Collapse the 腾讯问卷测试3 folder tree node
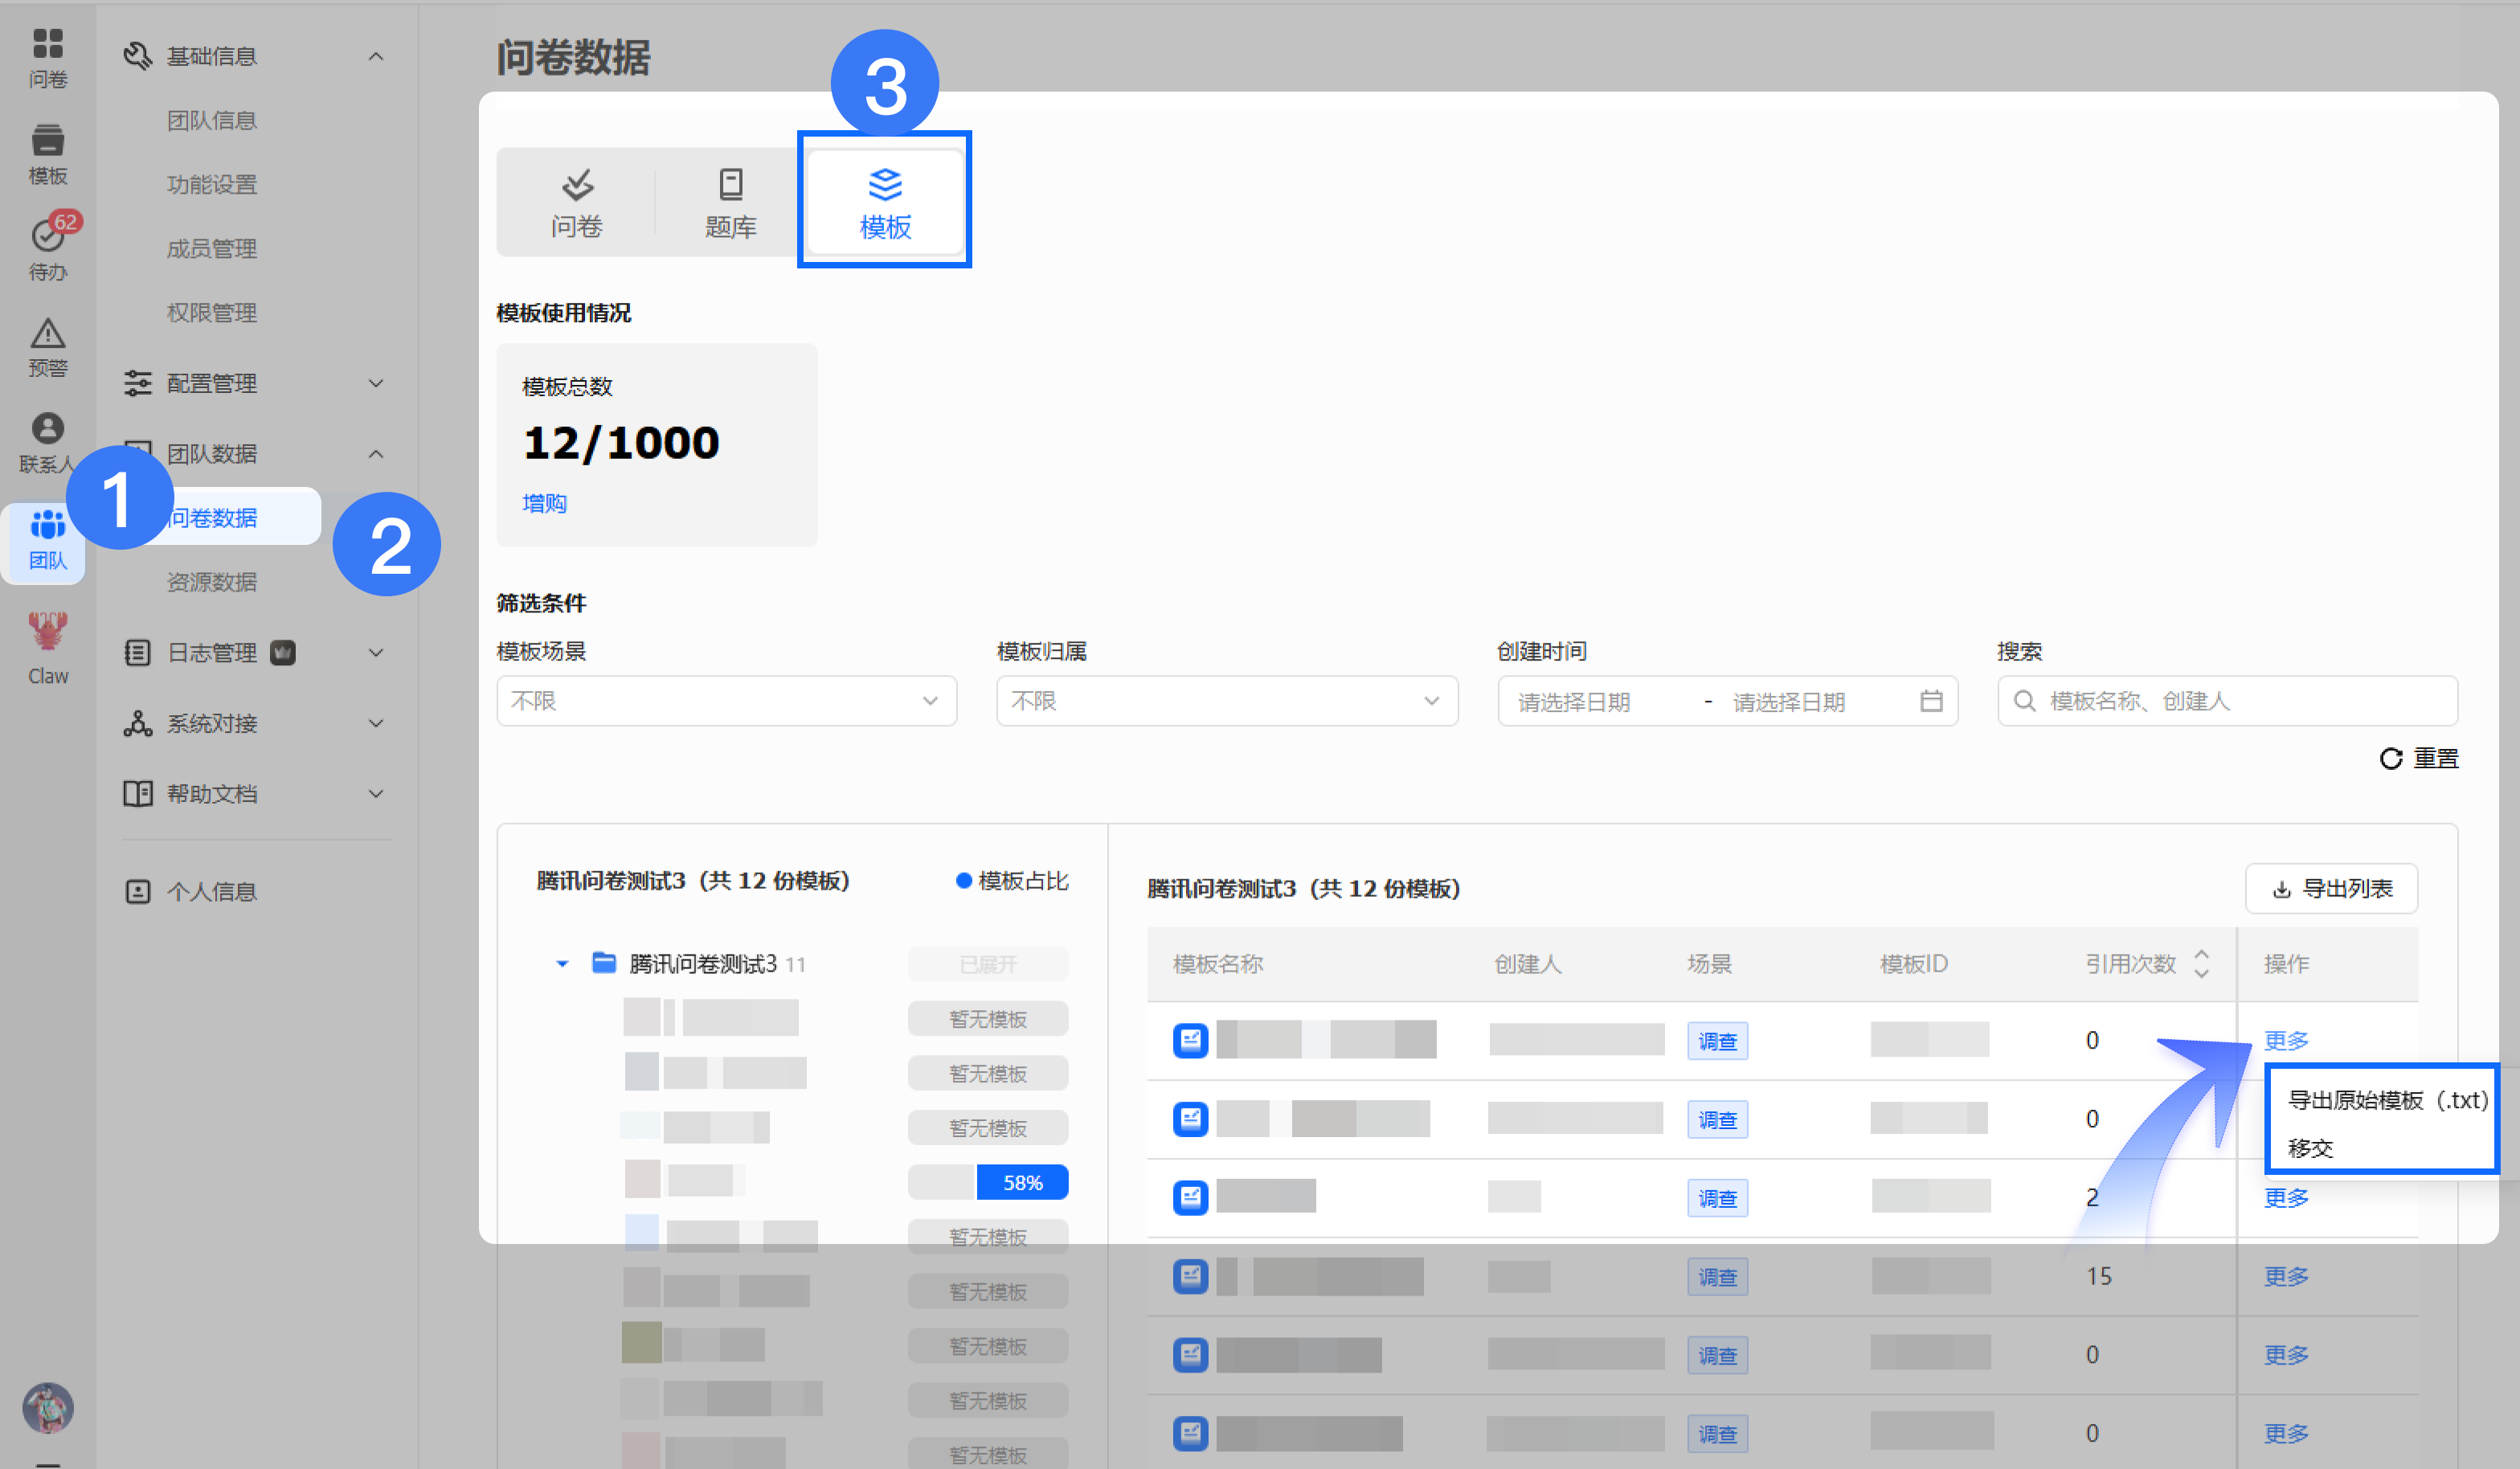Image resolution: width=2520 pixels, height=1469 pixels. coord(562,964)
